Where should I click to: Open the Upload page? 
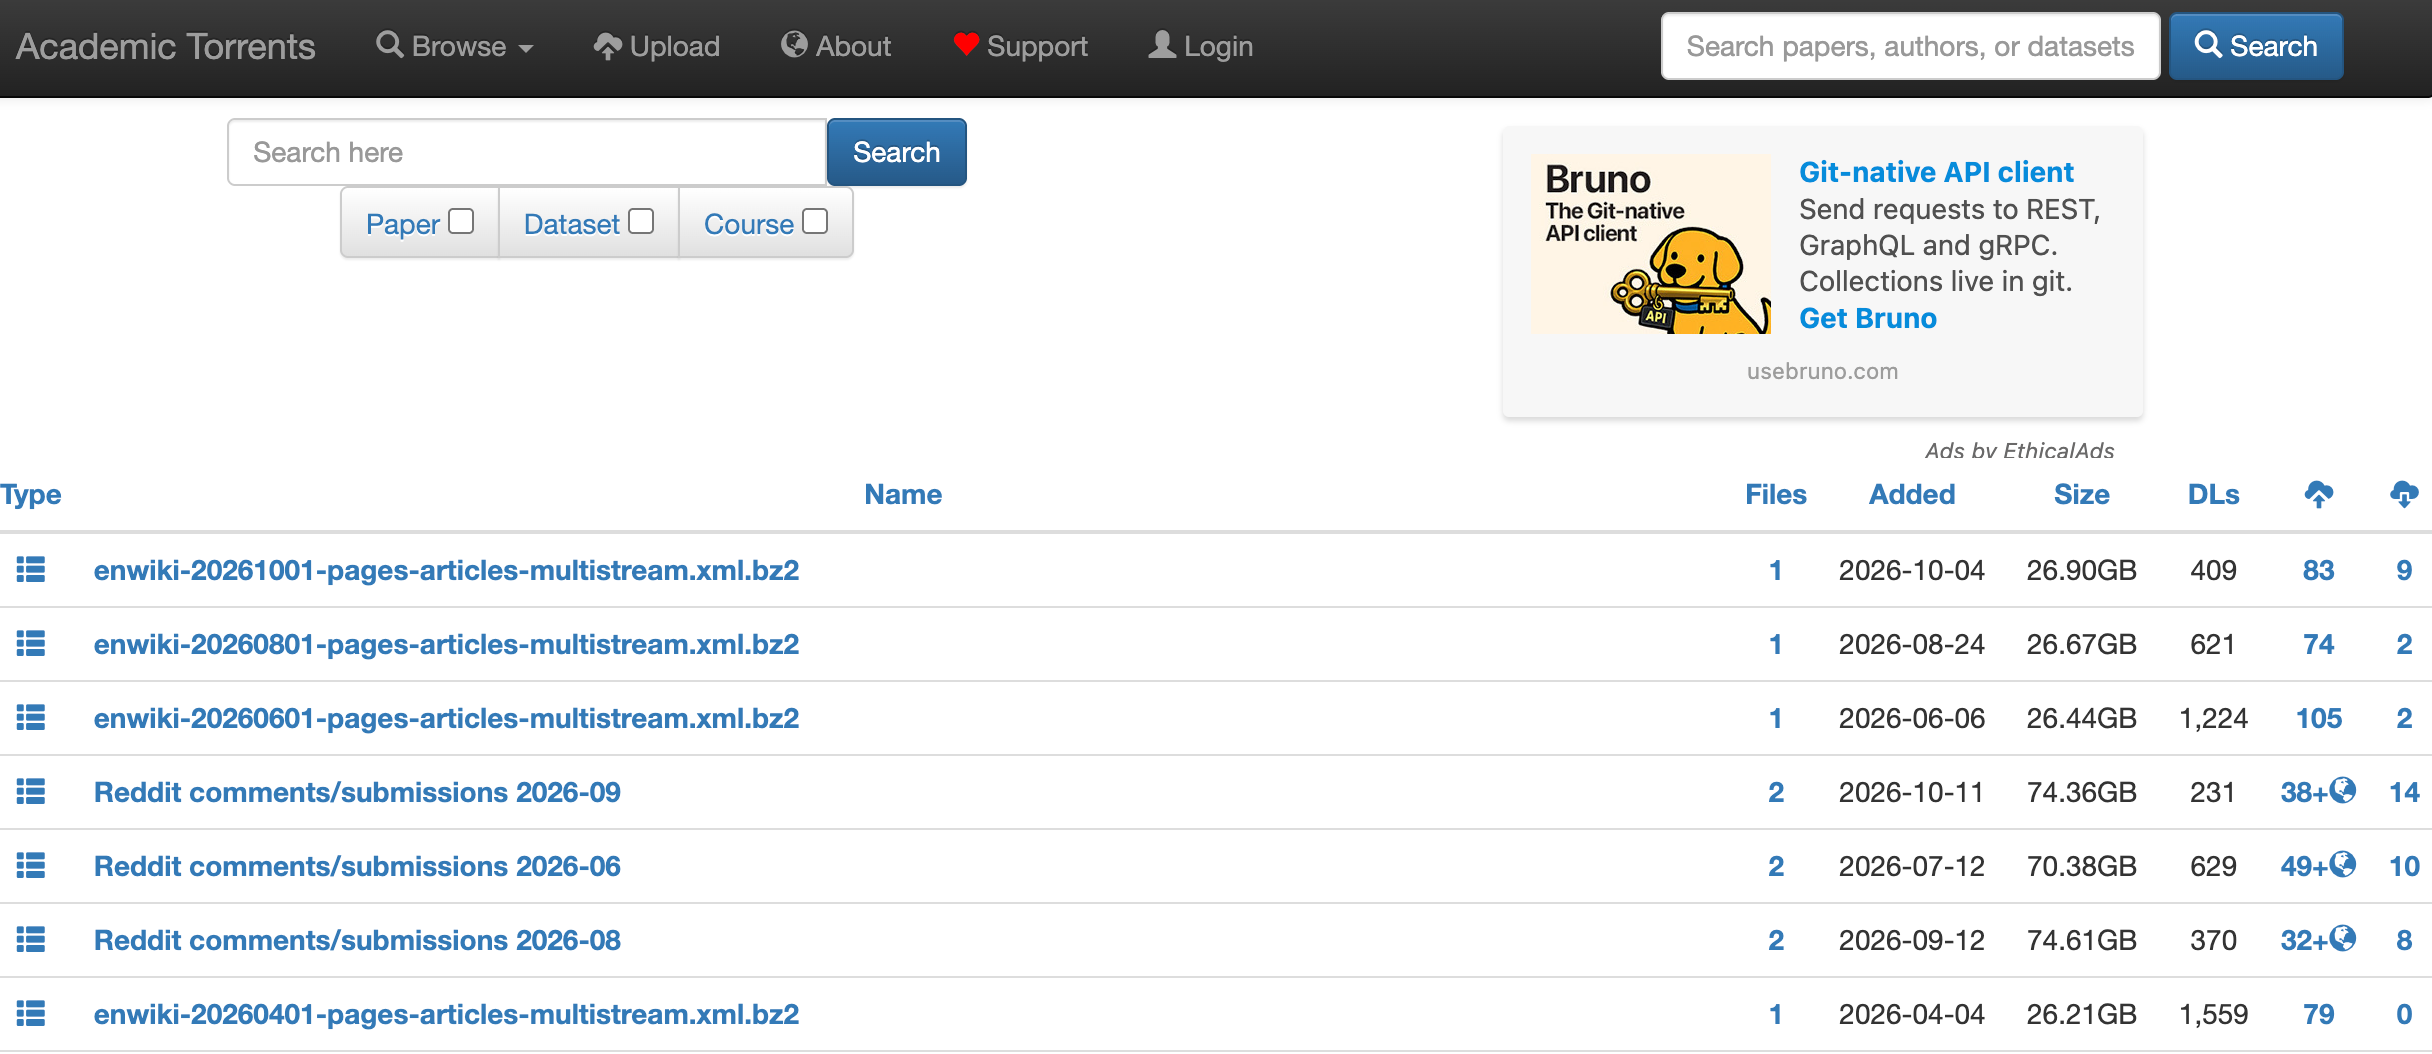pos(656,46)
